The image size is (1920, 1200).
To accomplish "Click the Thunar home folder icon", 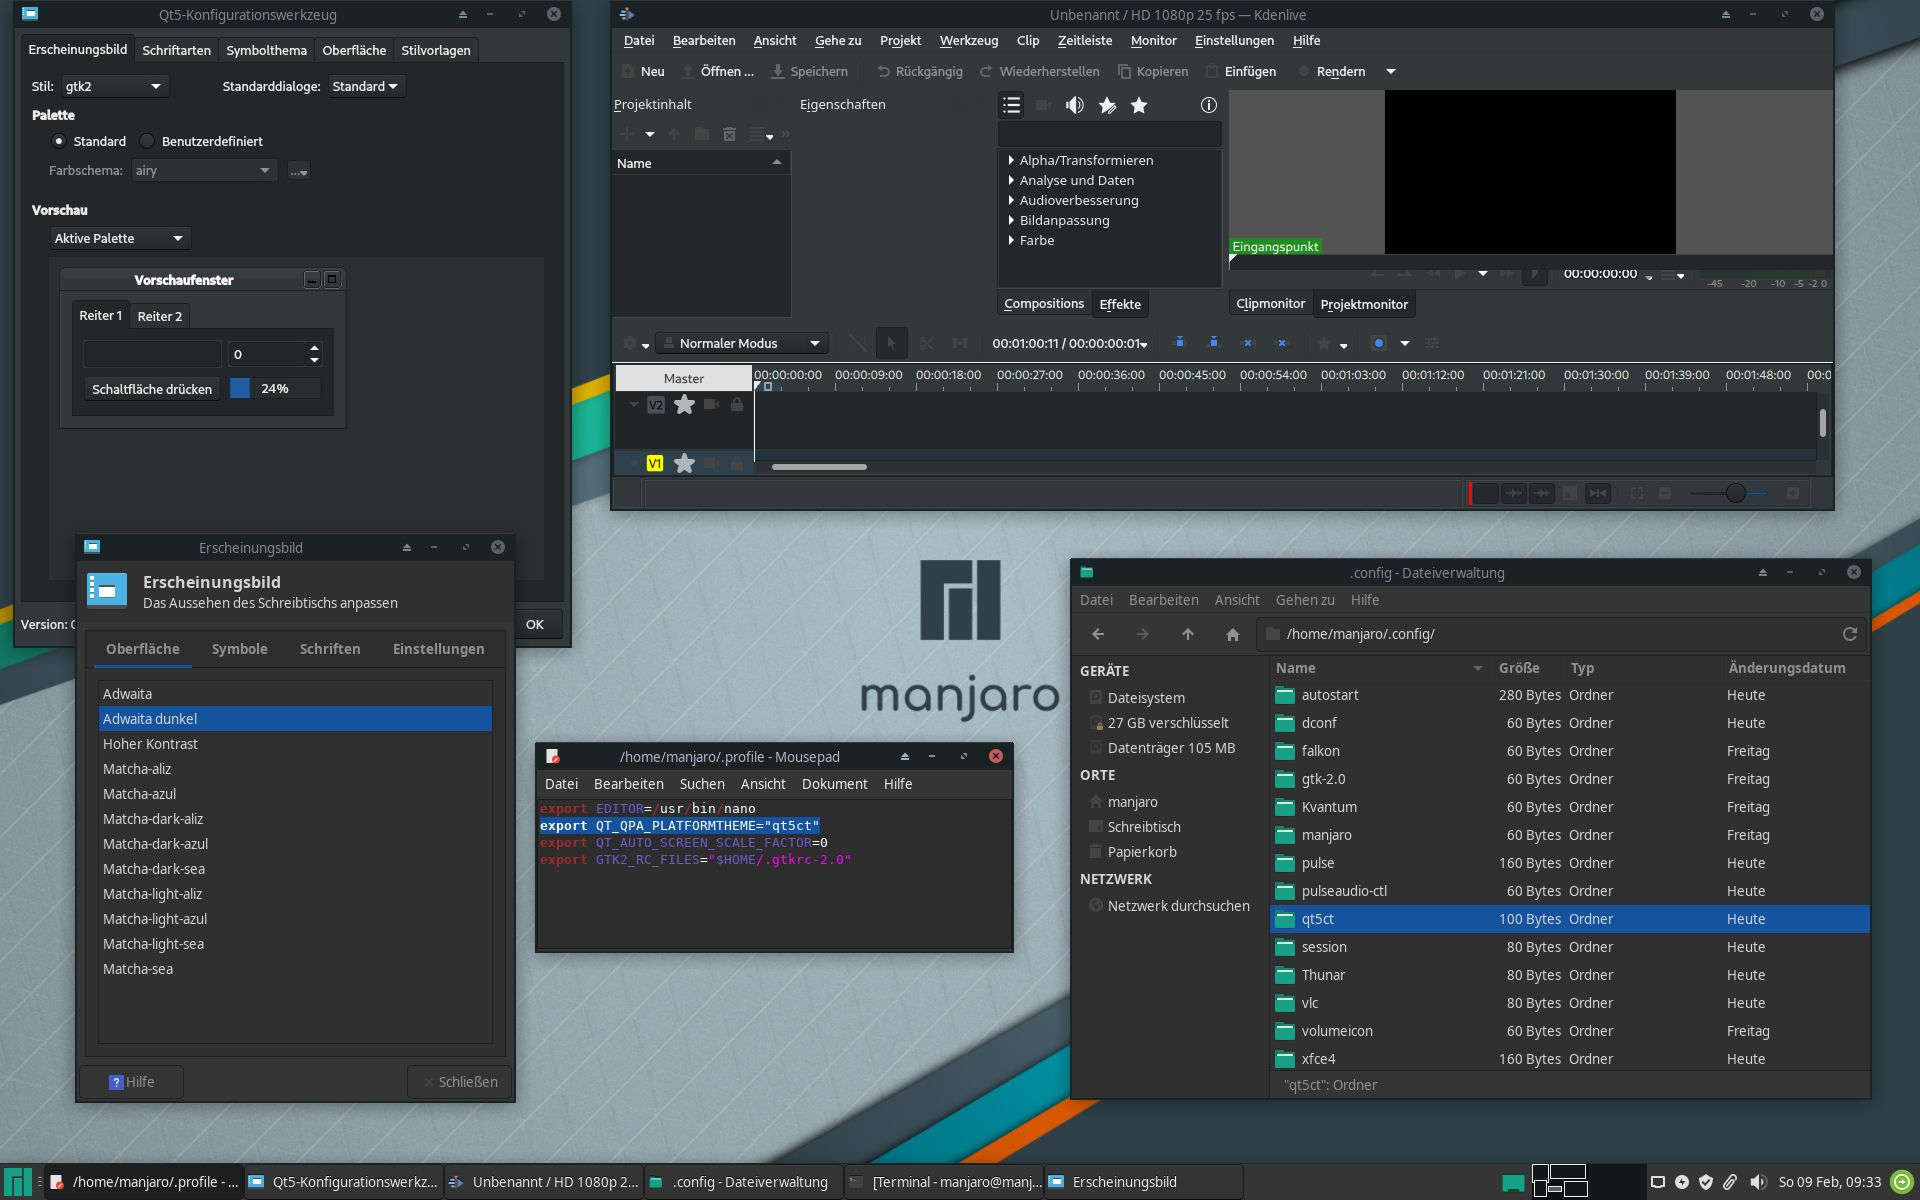I will coord(1232,634).
